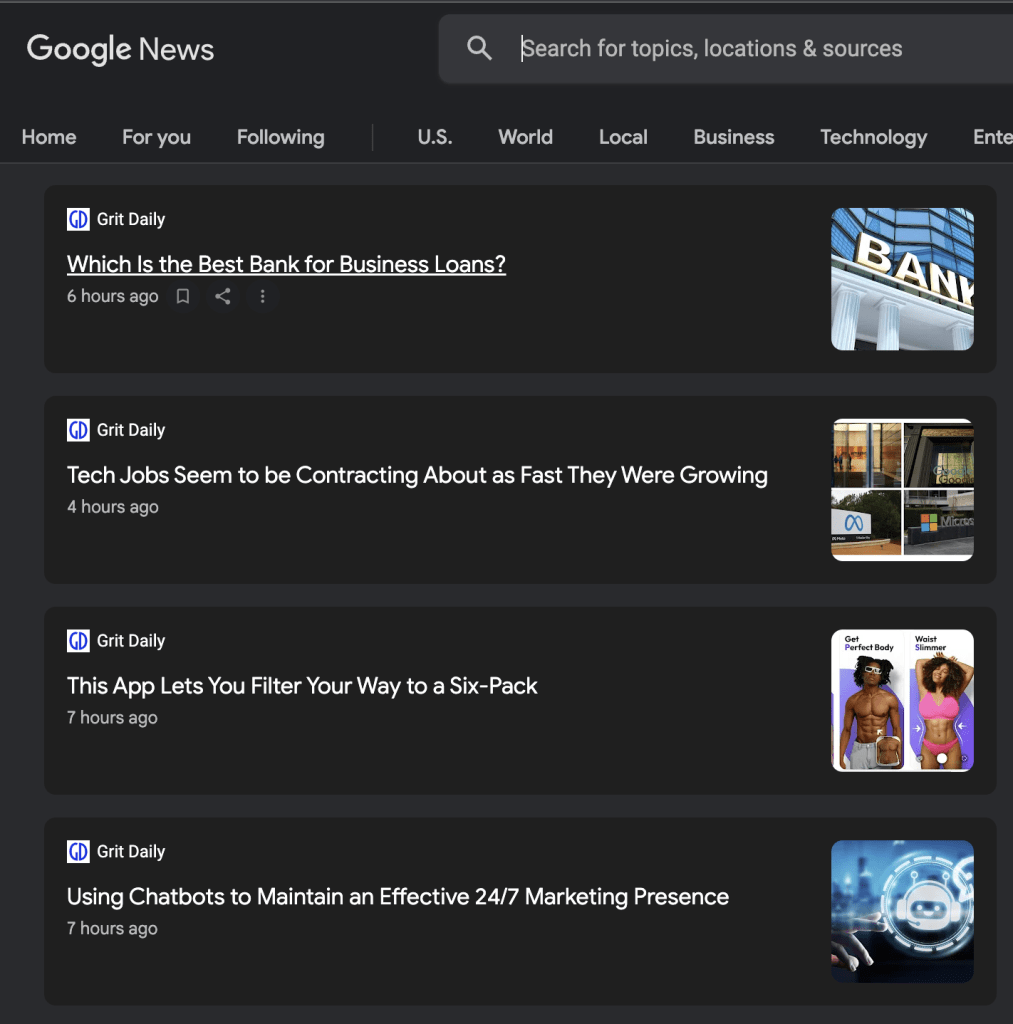The height and width of the screenshot is (1024, 1013).
Task: Click the Google News logo
Action: 120,49
